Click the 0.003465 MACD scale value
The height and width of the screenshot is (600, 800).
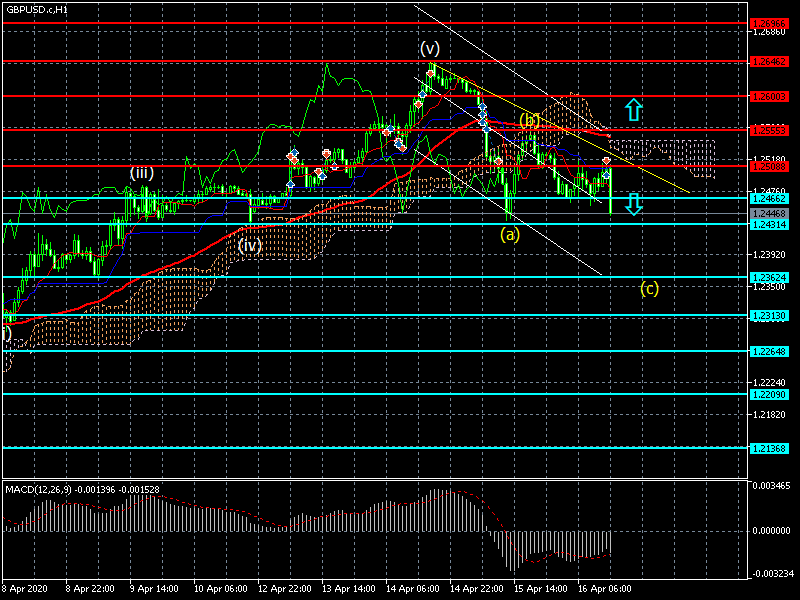point(771,486)
